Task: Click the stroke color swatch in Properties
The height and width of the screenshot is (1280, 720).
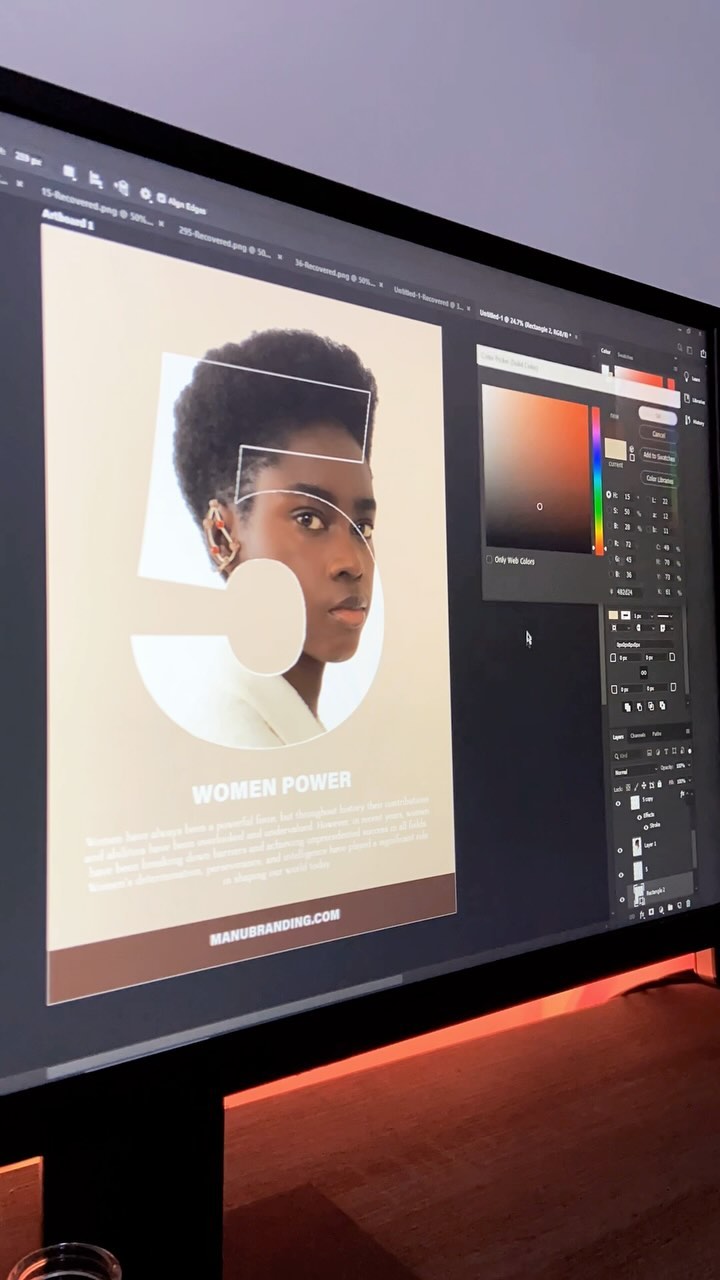Action: coord(626,615)
